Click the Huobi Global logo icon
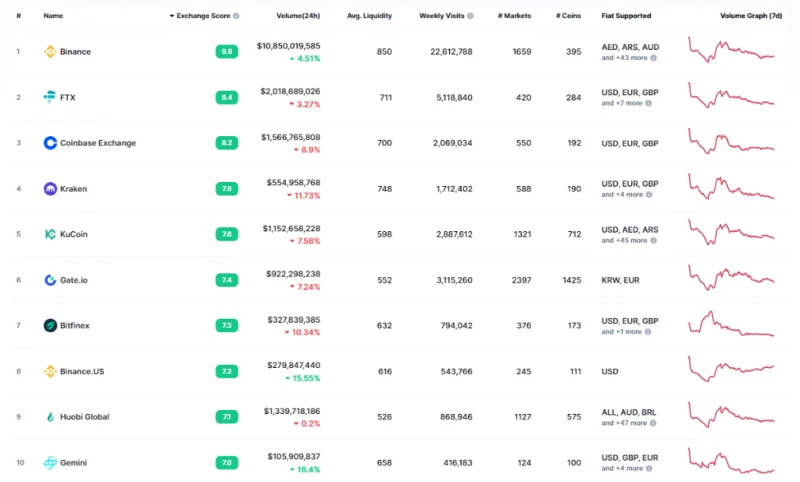800x482 pixels. [50, 417]
